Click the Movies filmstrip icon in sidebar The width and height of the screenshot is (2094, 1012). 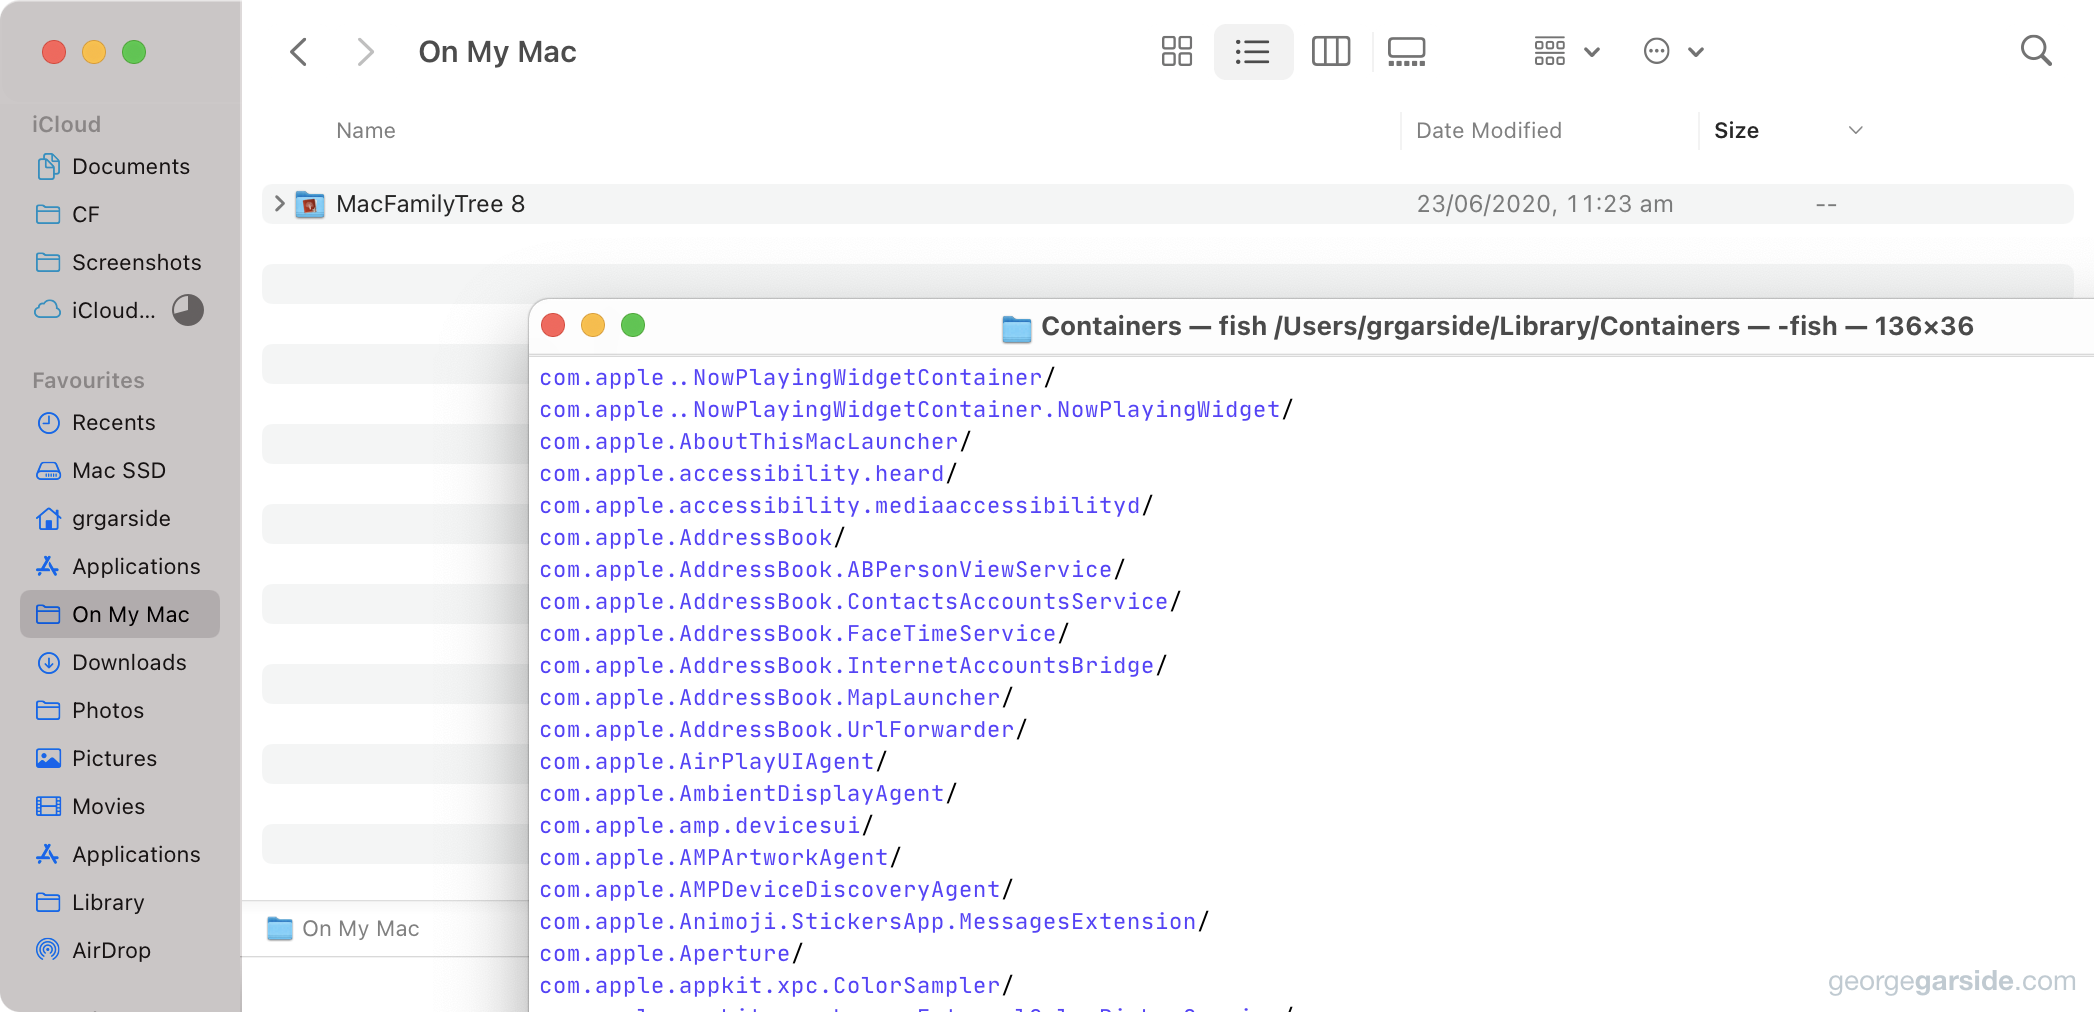pos(48,806)
